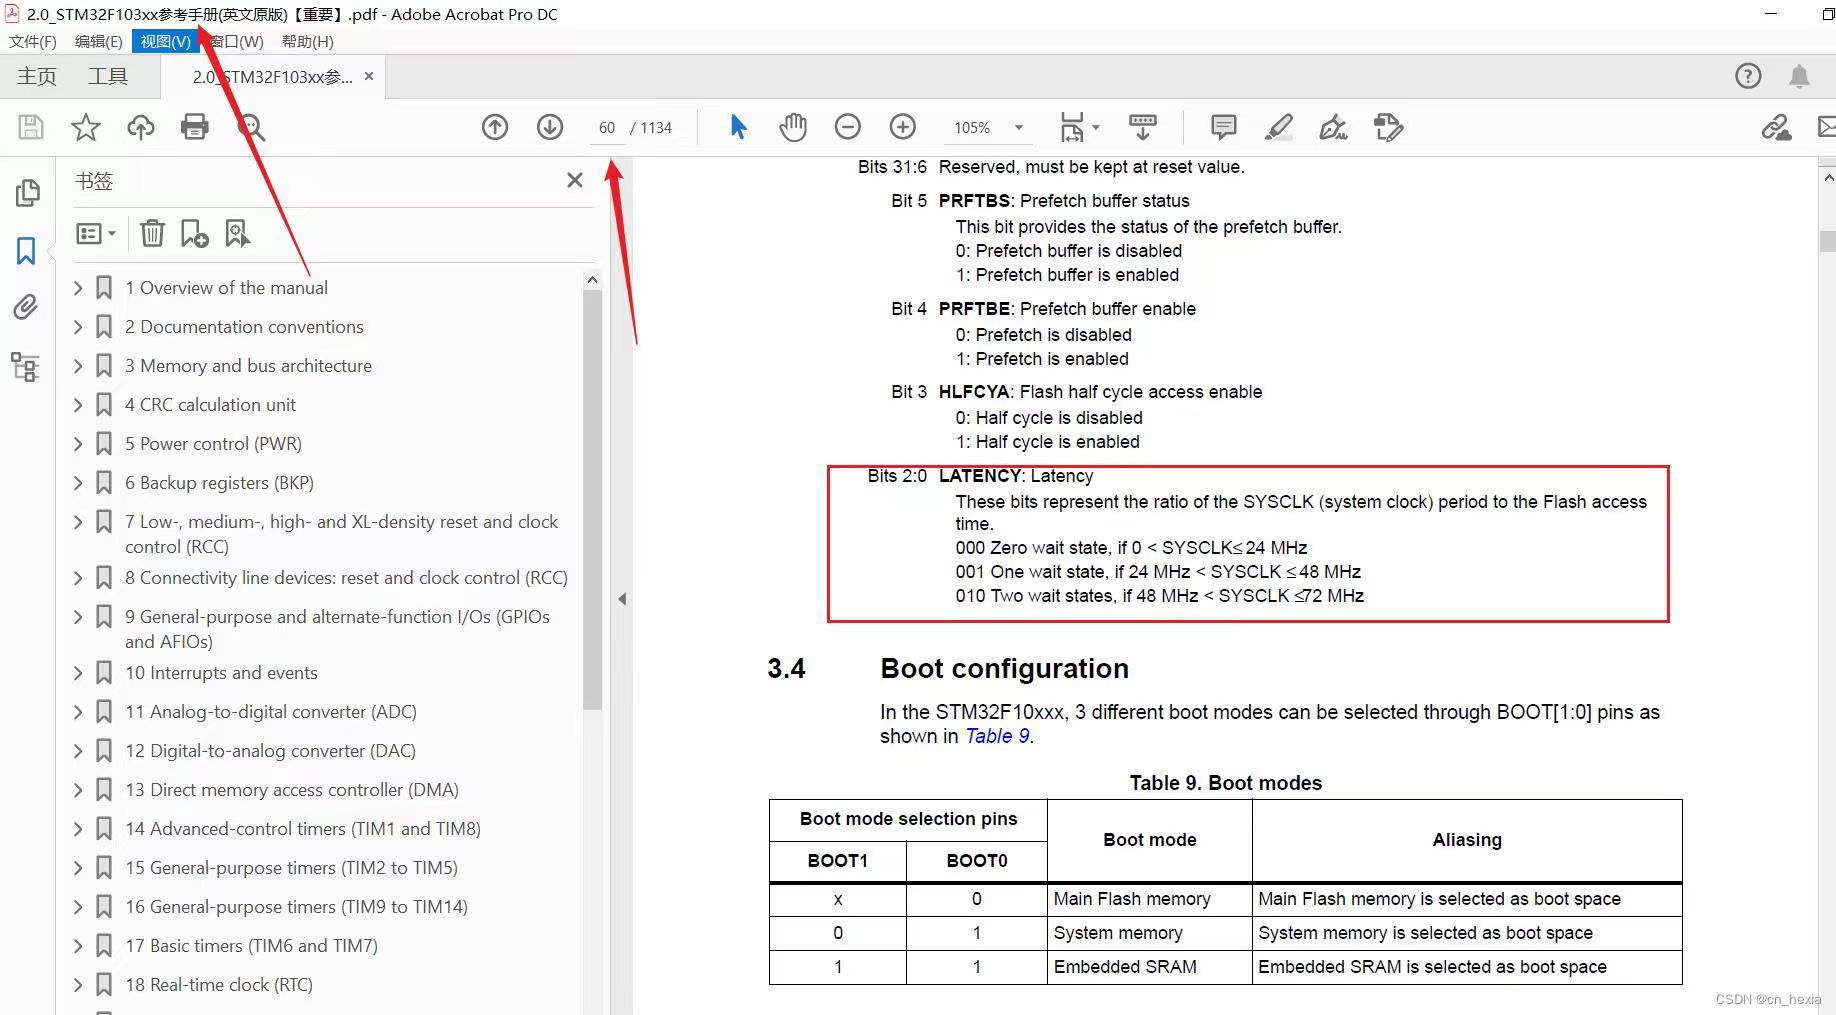Image resolution: width=1836 pixels, height=1015 pixels.
Task: Activate the Hand pan tool
Action: click(x=793, y=127)
